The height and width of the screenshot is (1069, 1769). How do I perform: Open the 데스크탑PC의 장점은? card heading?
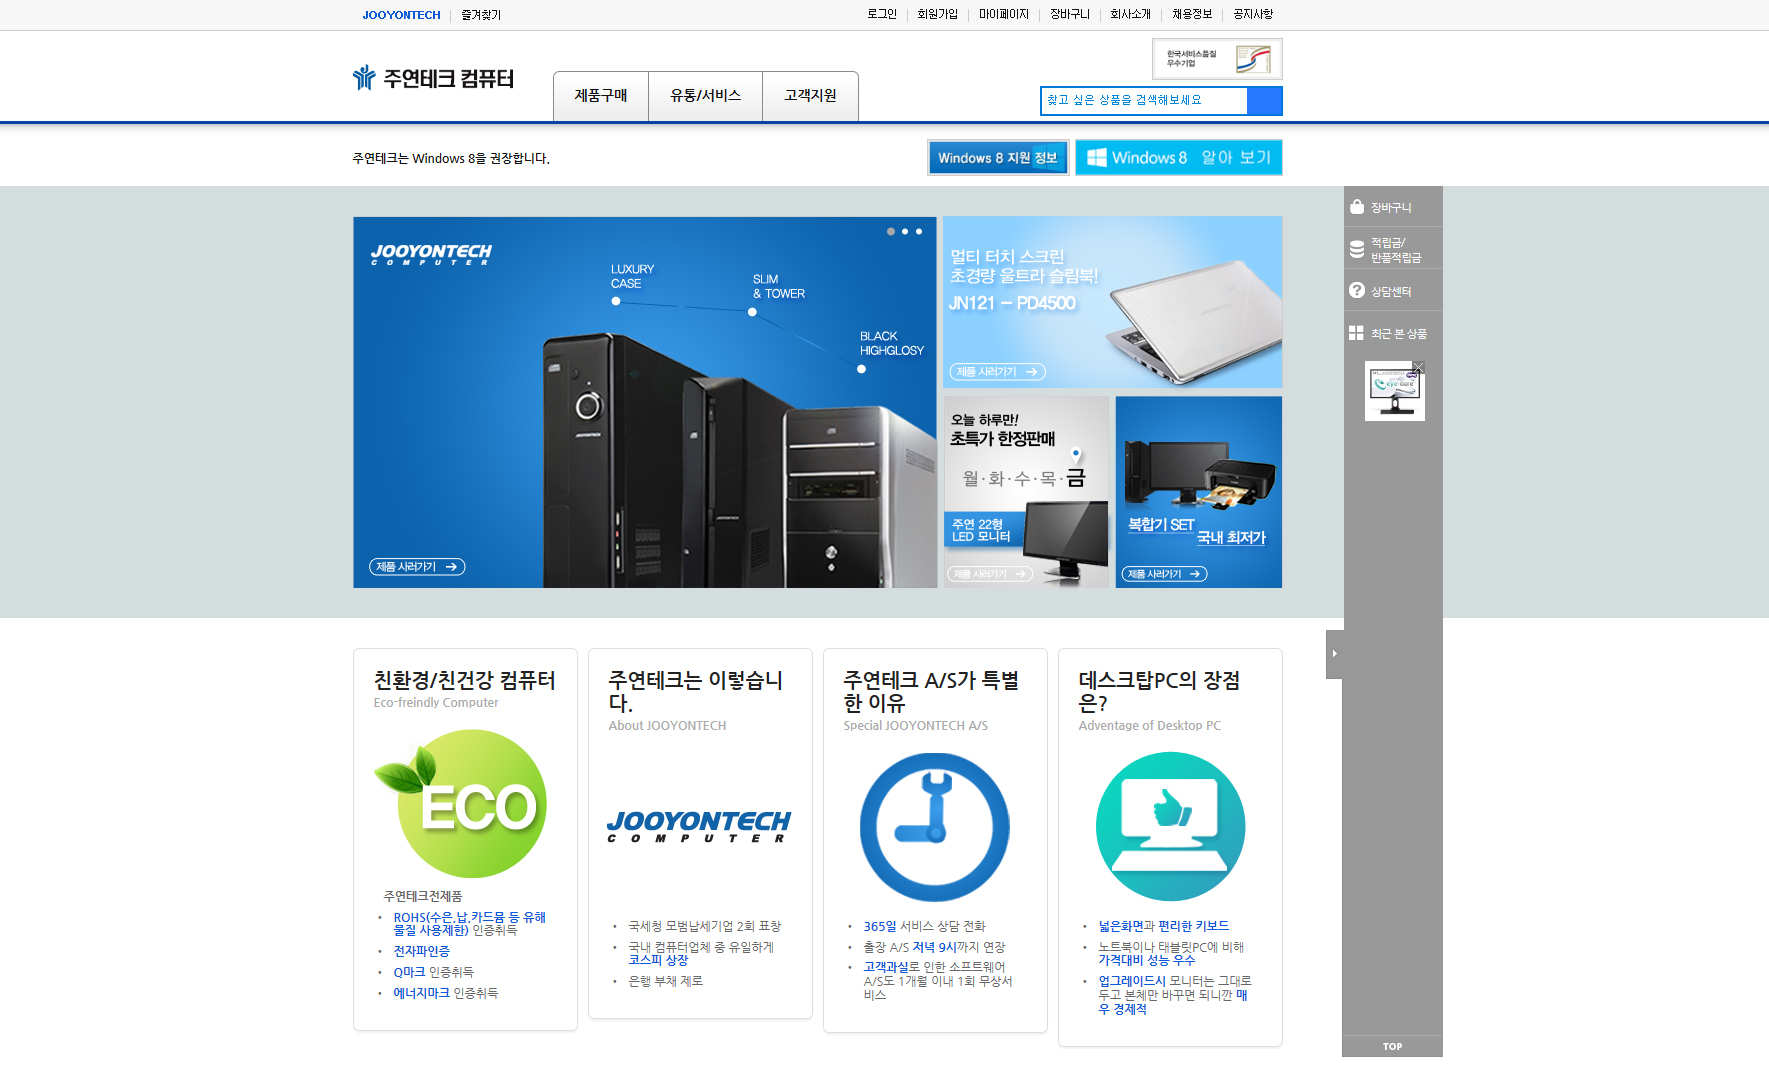coord(1159,691)
